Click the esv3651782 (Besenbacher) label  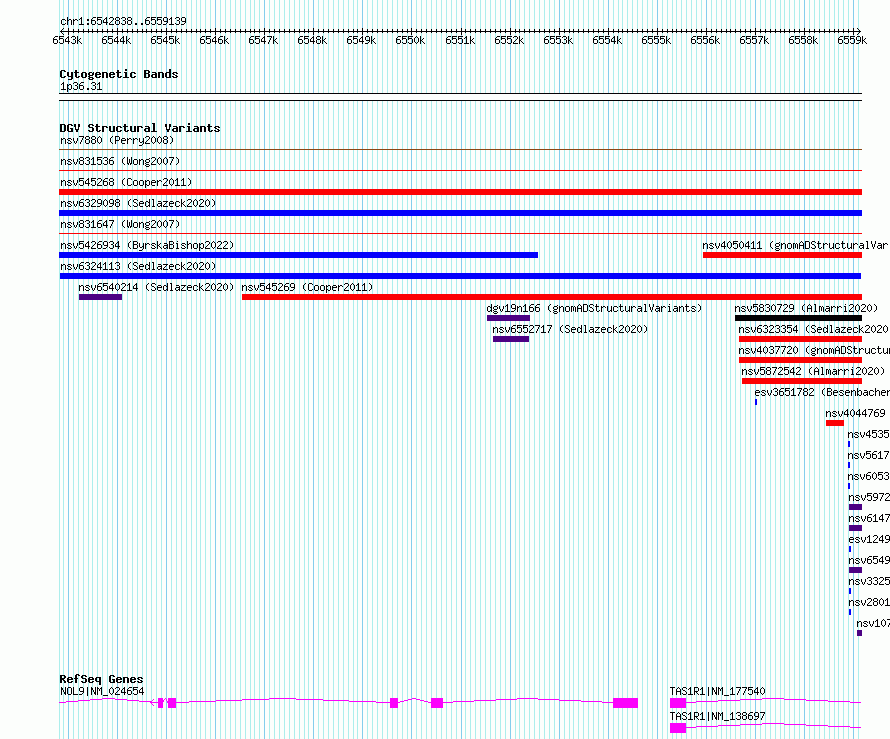click(x=822, y=392)
